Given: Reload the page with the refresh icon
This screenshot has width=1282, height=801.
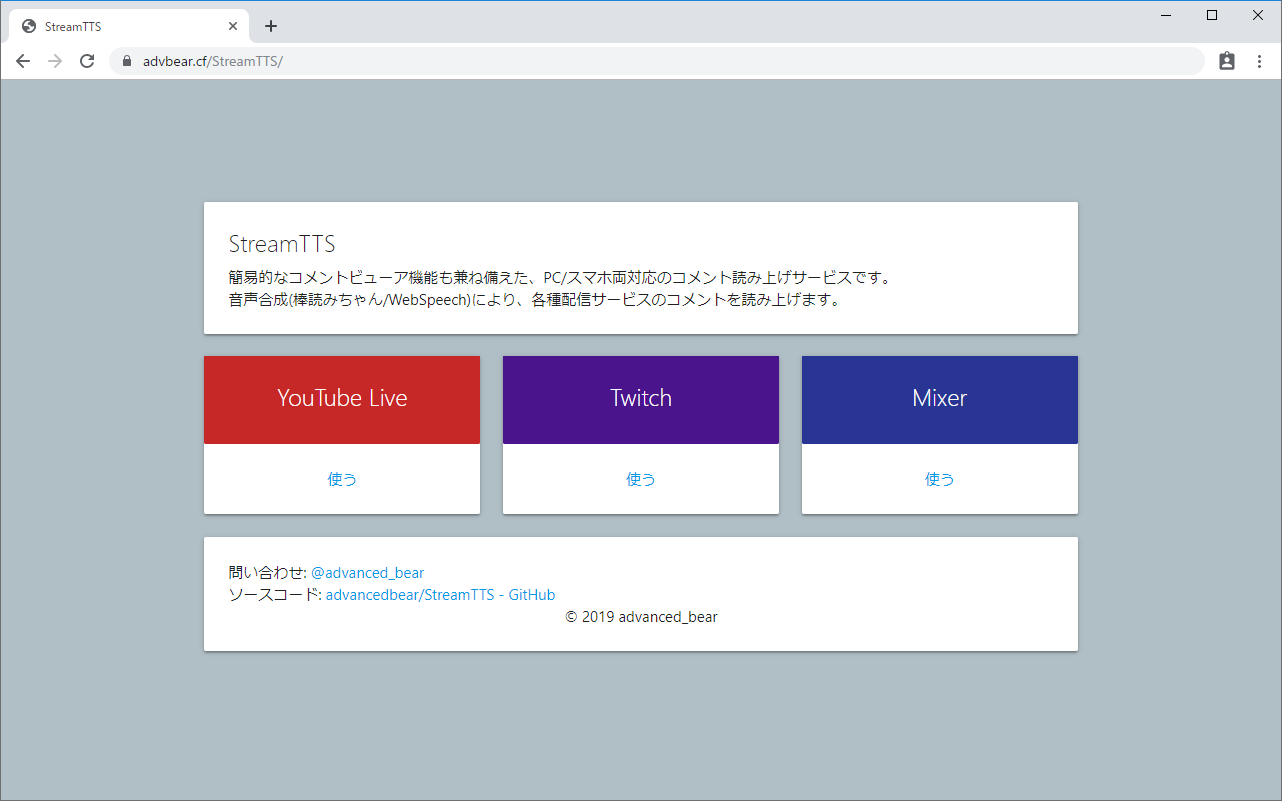Looking at the screenshot, I should tap(87, 61).
